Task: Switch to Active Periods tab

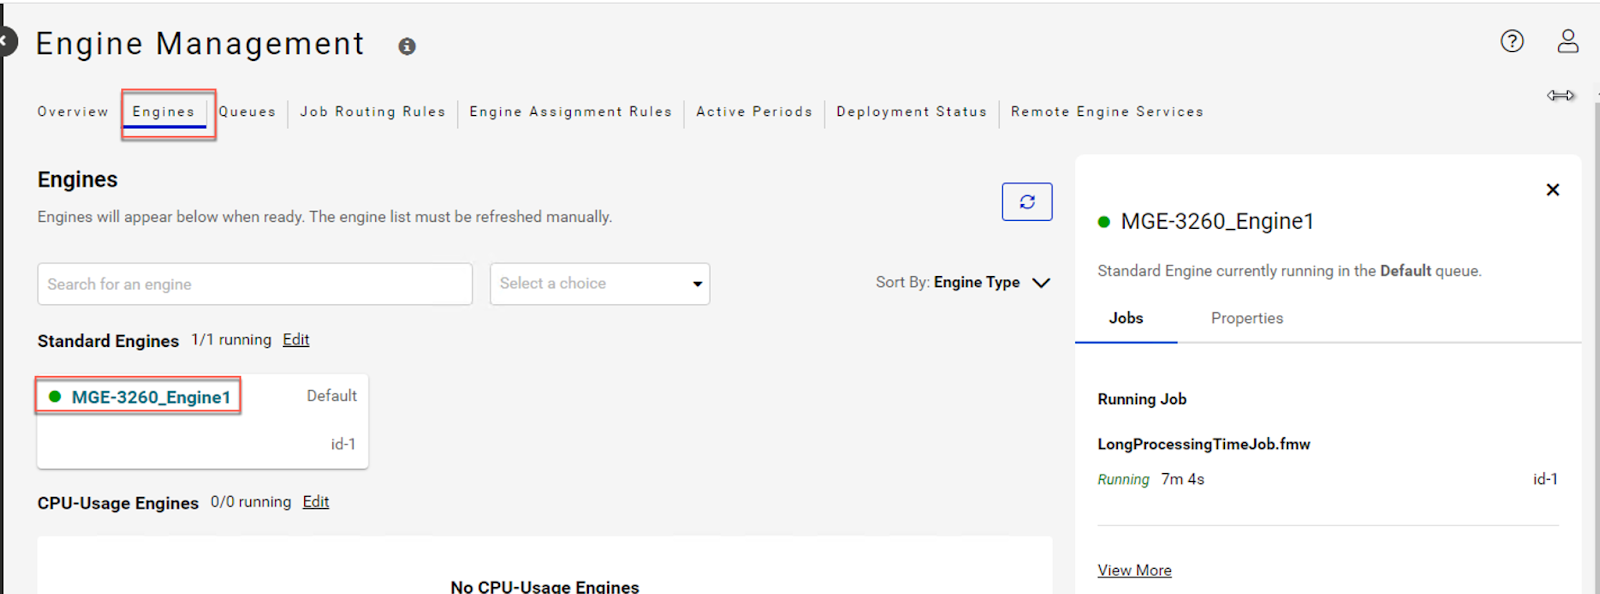Action: 754,112
